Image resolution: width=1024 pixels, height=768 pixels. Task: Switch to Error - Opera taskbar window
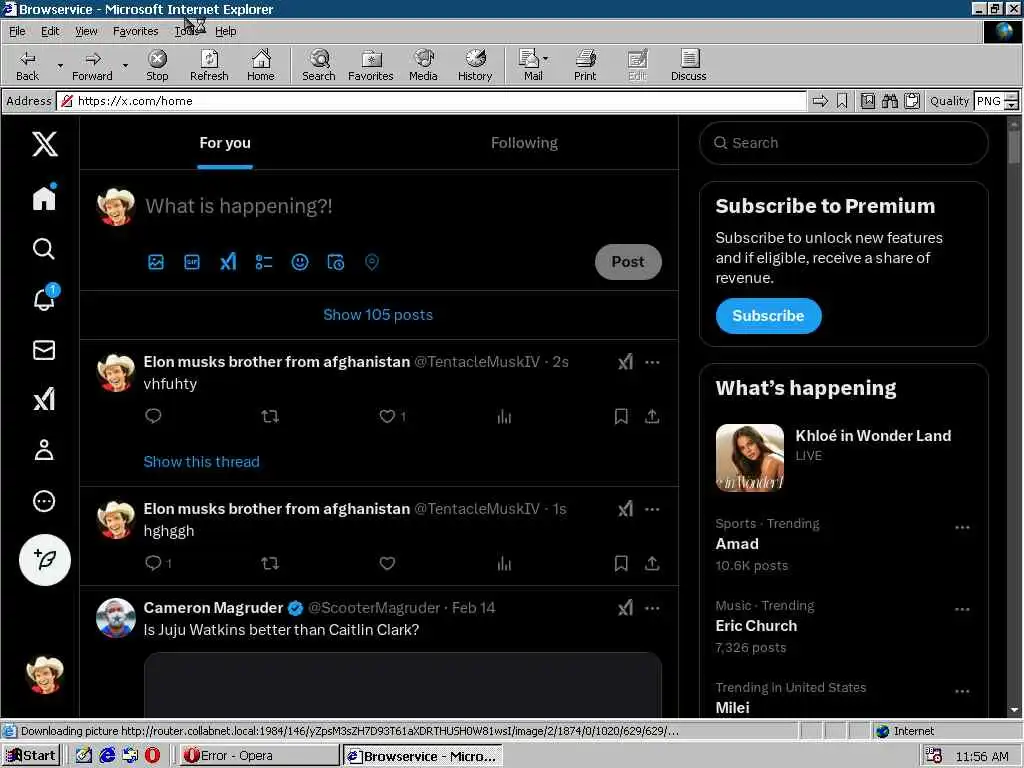(x=259, y=756)
